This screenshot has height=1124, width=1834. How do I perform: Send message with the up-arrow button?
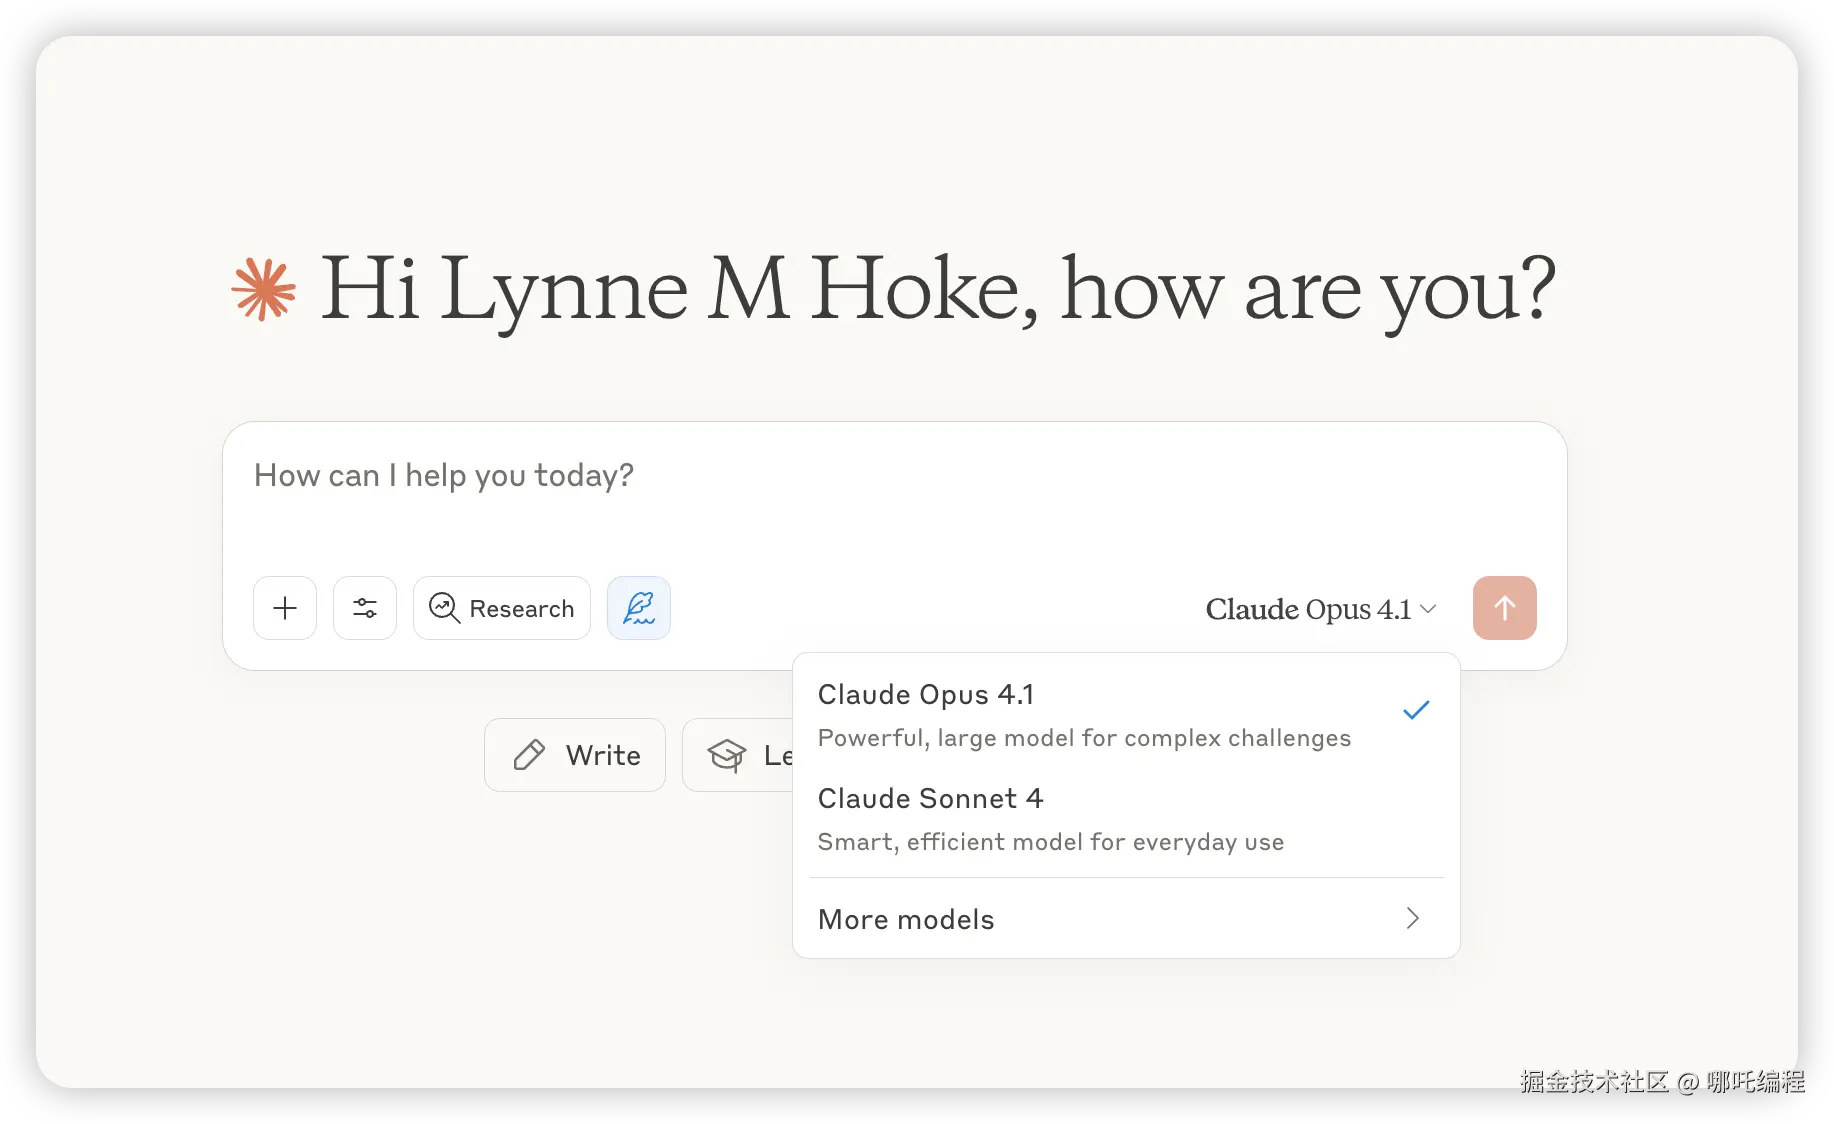click(x=1505, y=608)
